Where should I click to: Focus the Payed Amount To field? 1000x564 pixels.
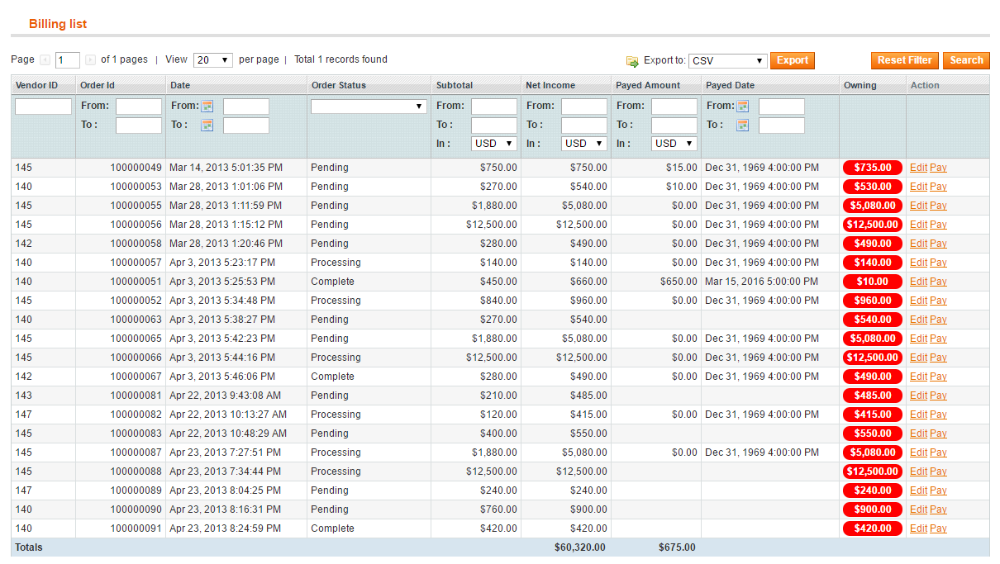point(673,126)
